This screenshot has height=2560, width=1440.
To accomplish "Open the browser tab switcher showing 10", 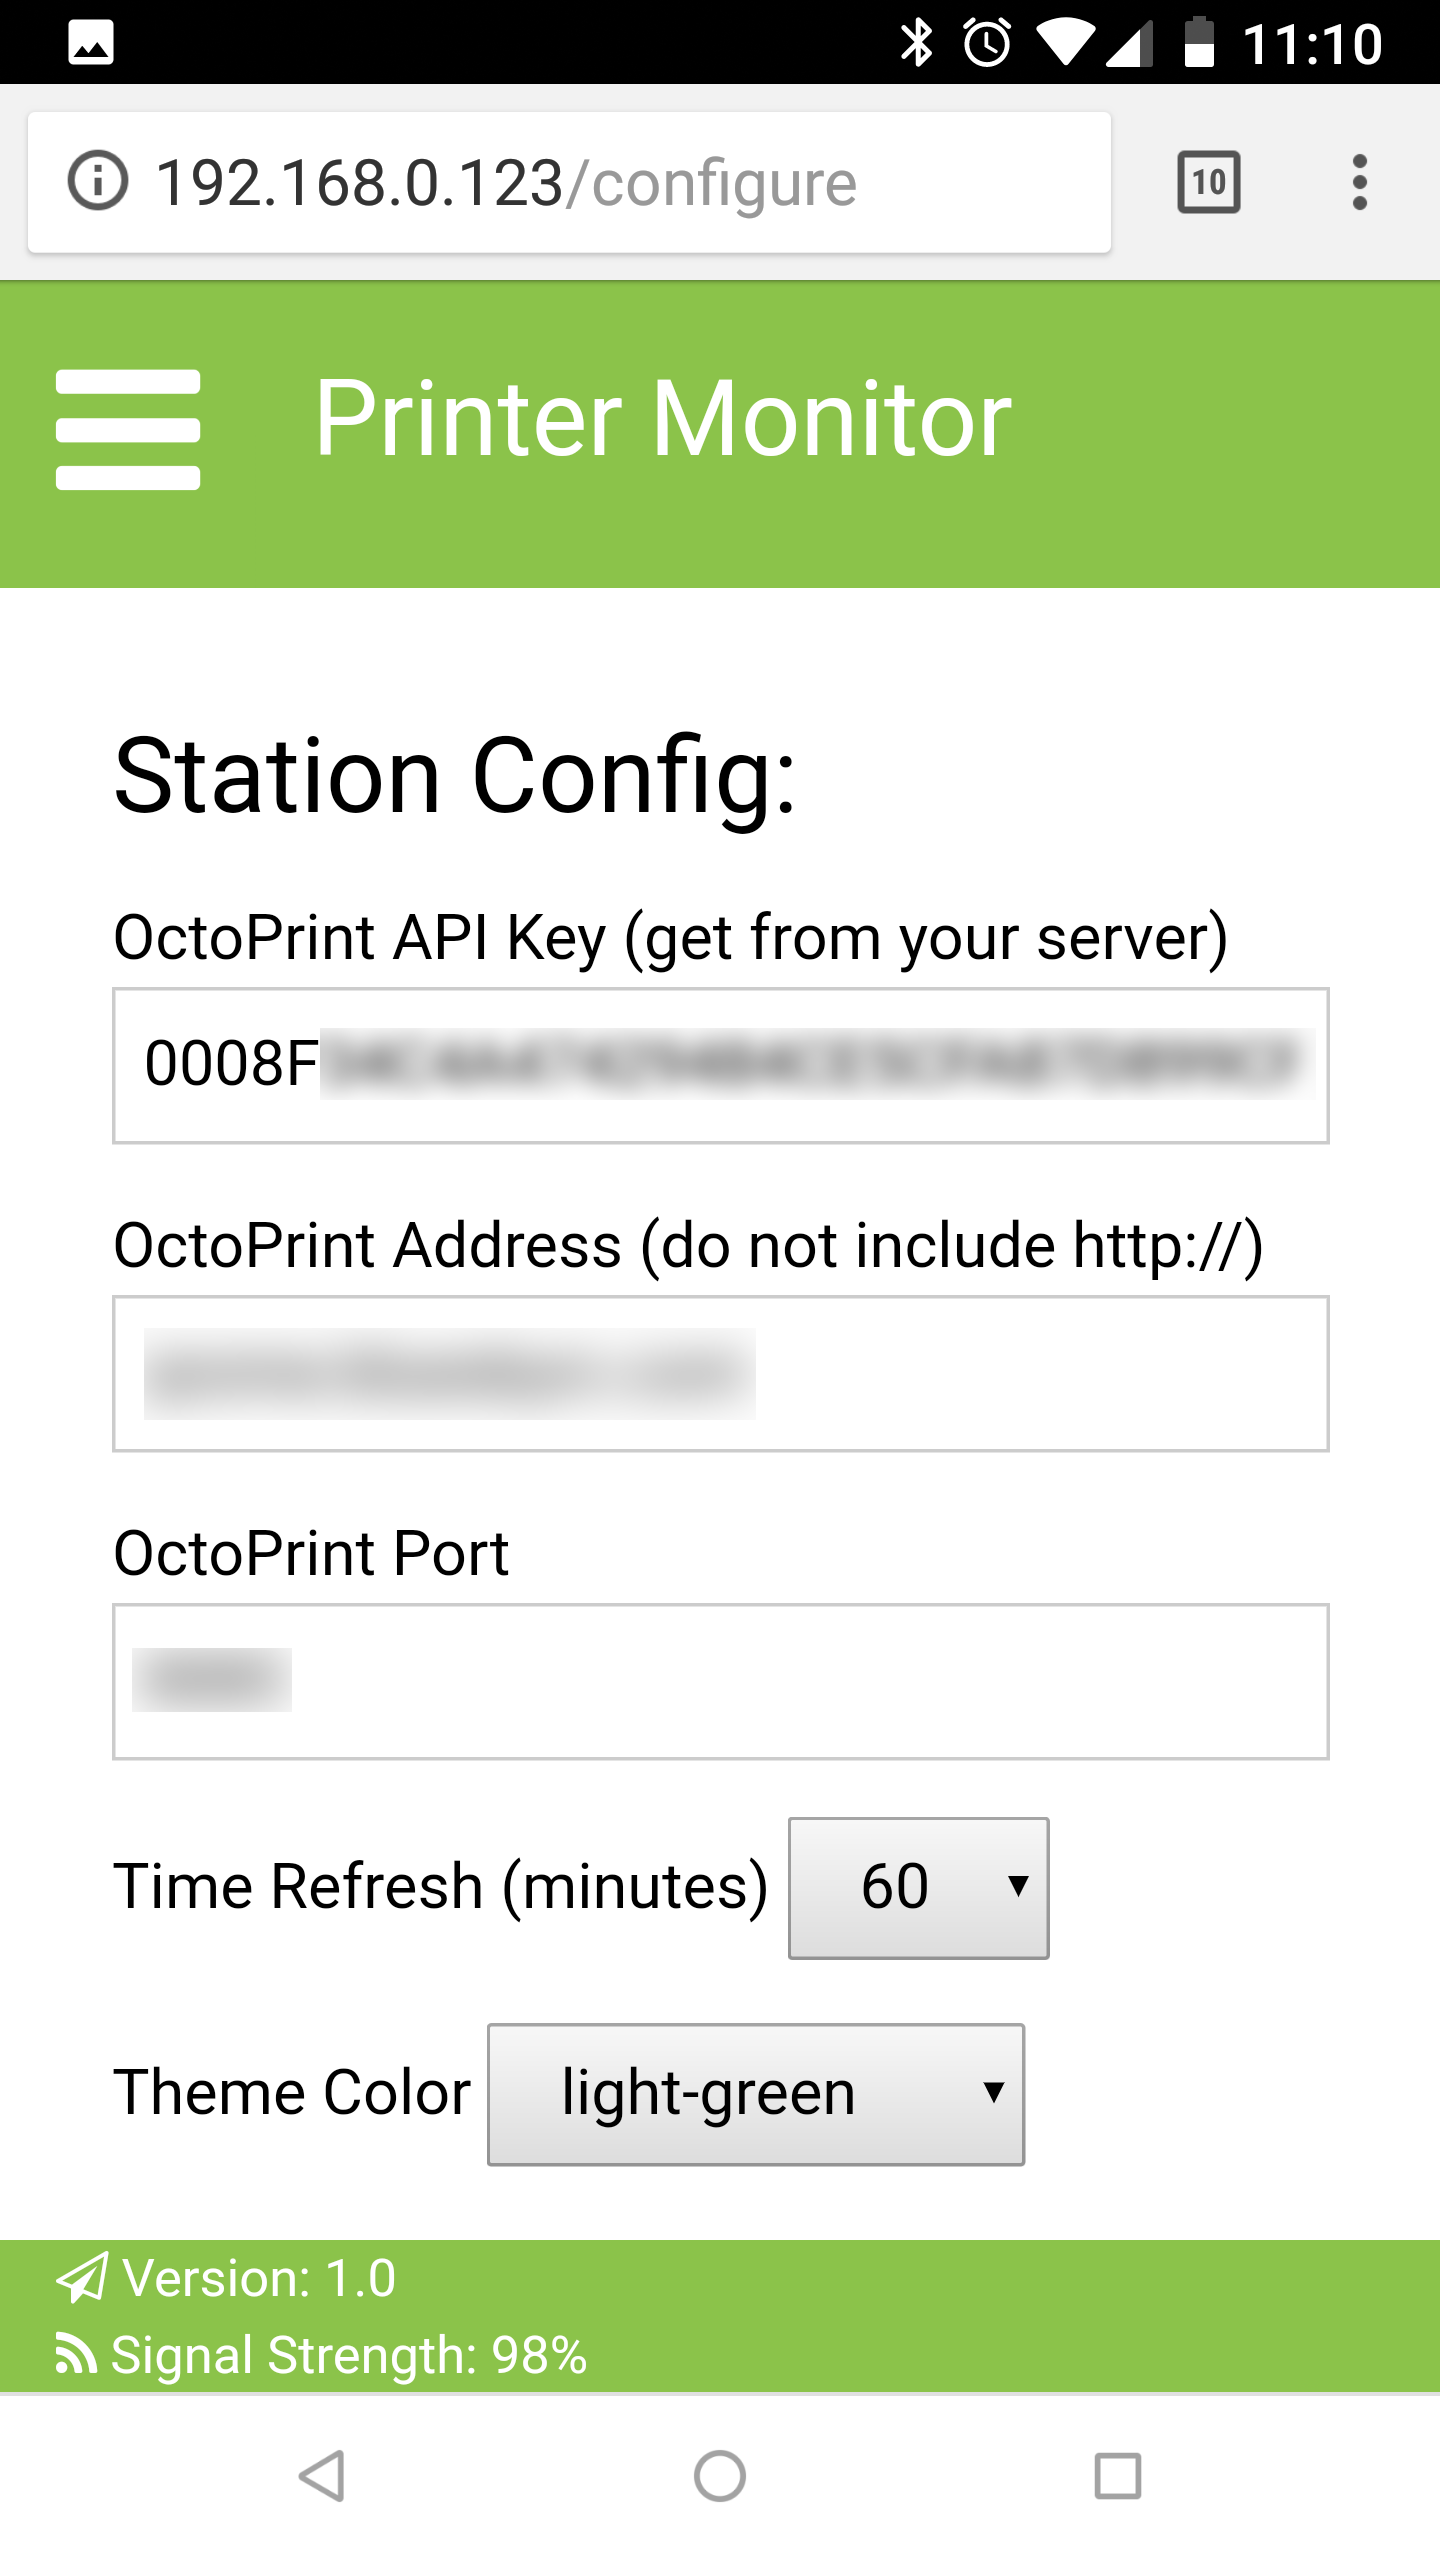I will pyautogui.click(x=1209, y=182).
